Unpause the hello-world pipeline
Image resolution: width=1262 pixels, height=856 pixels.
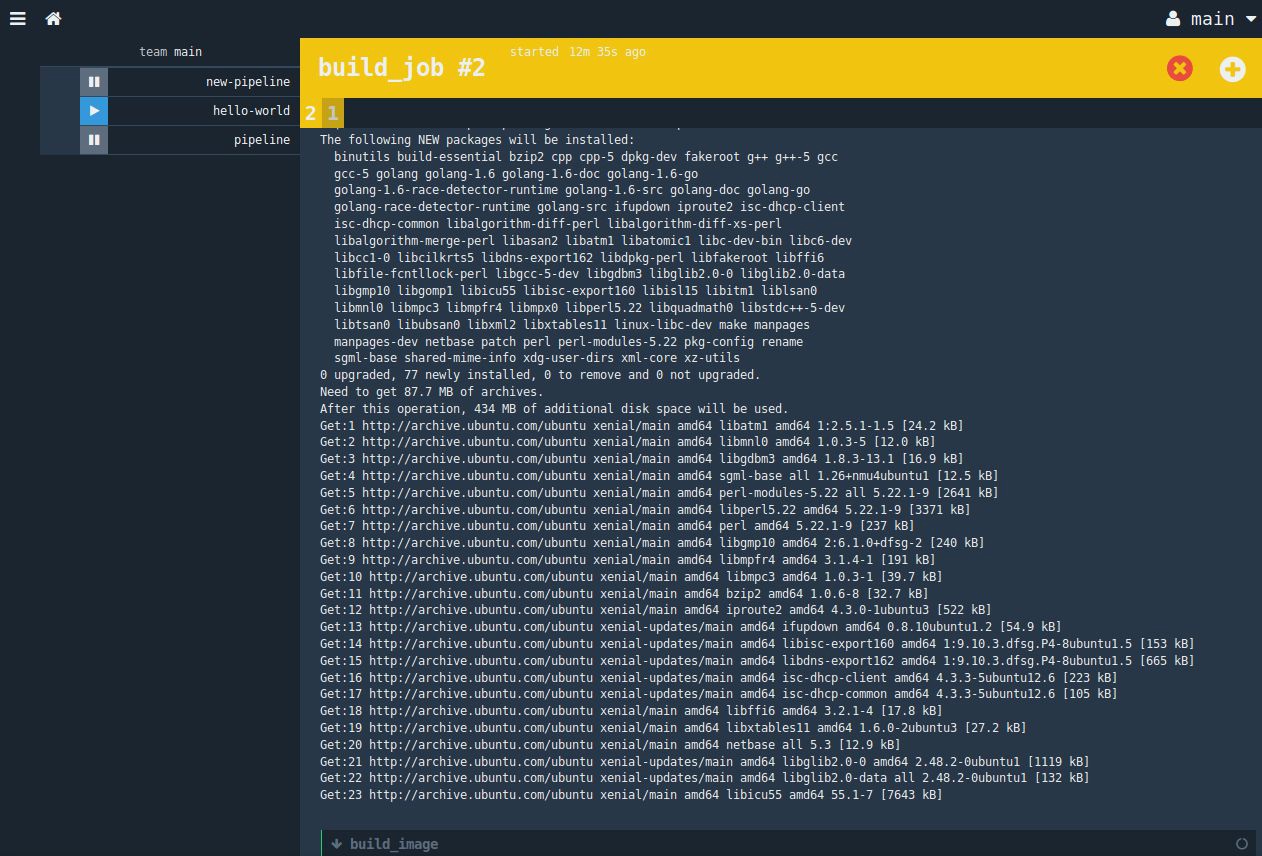click(94, 111)
